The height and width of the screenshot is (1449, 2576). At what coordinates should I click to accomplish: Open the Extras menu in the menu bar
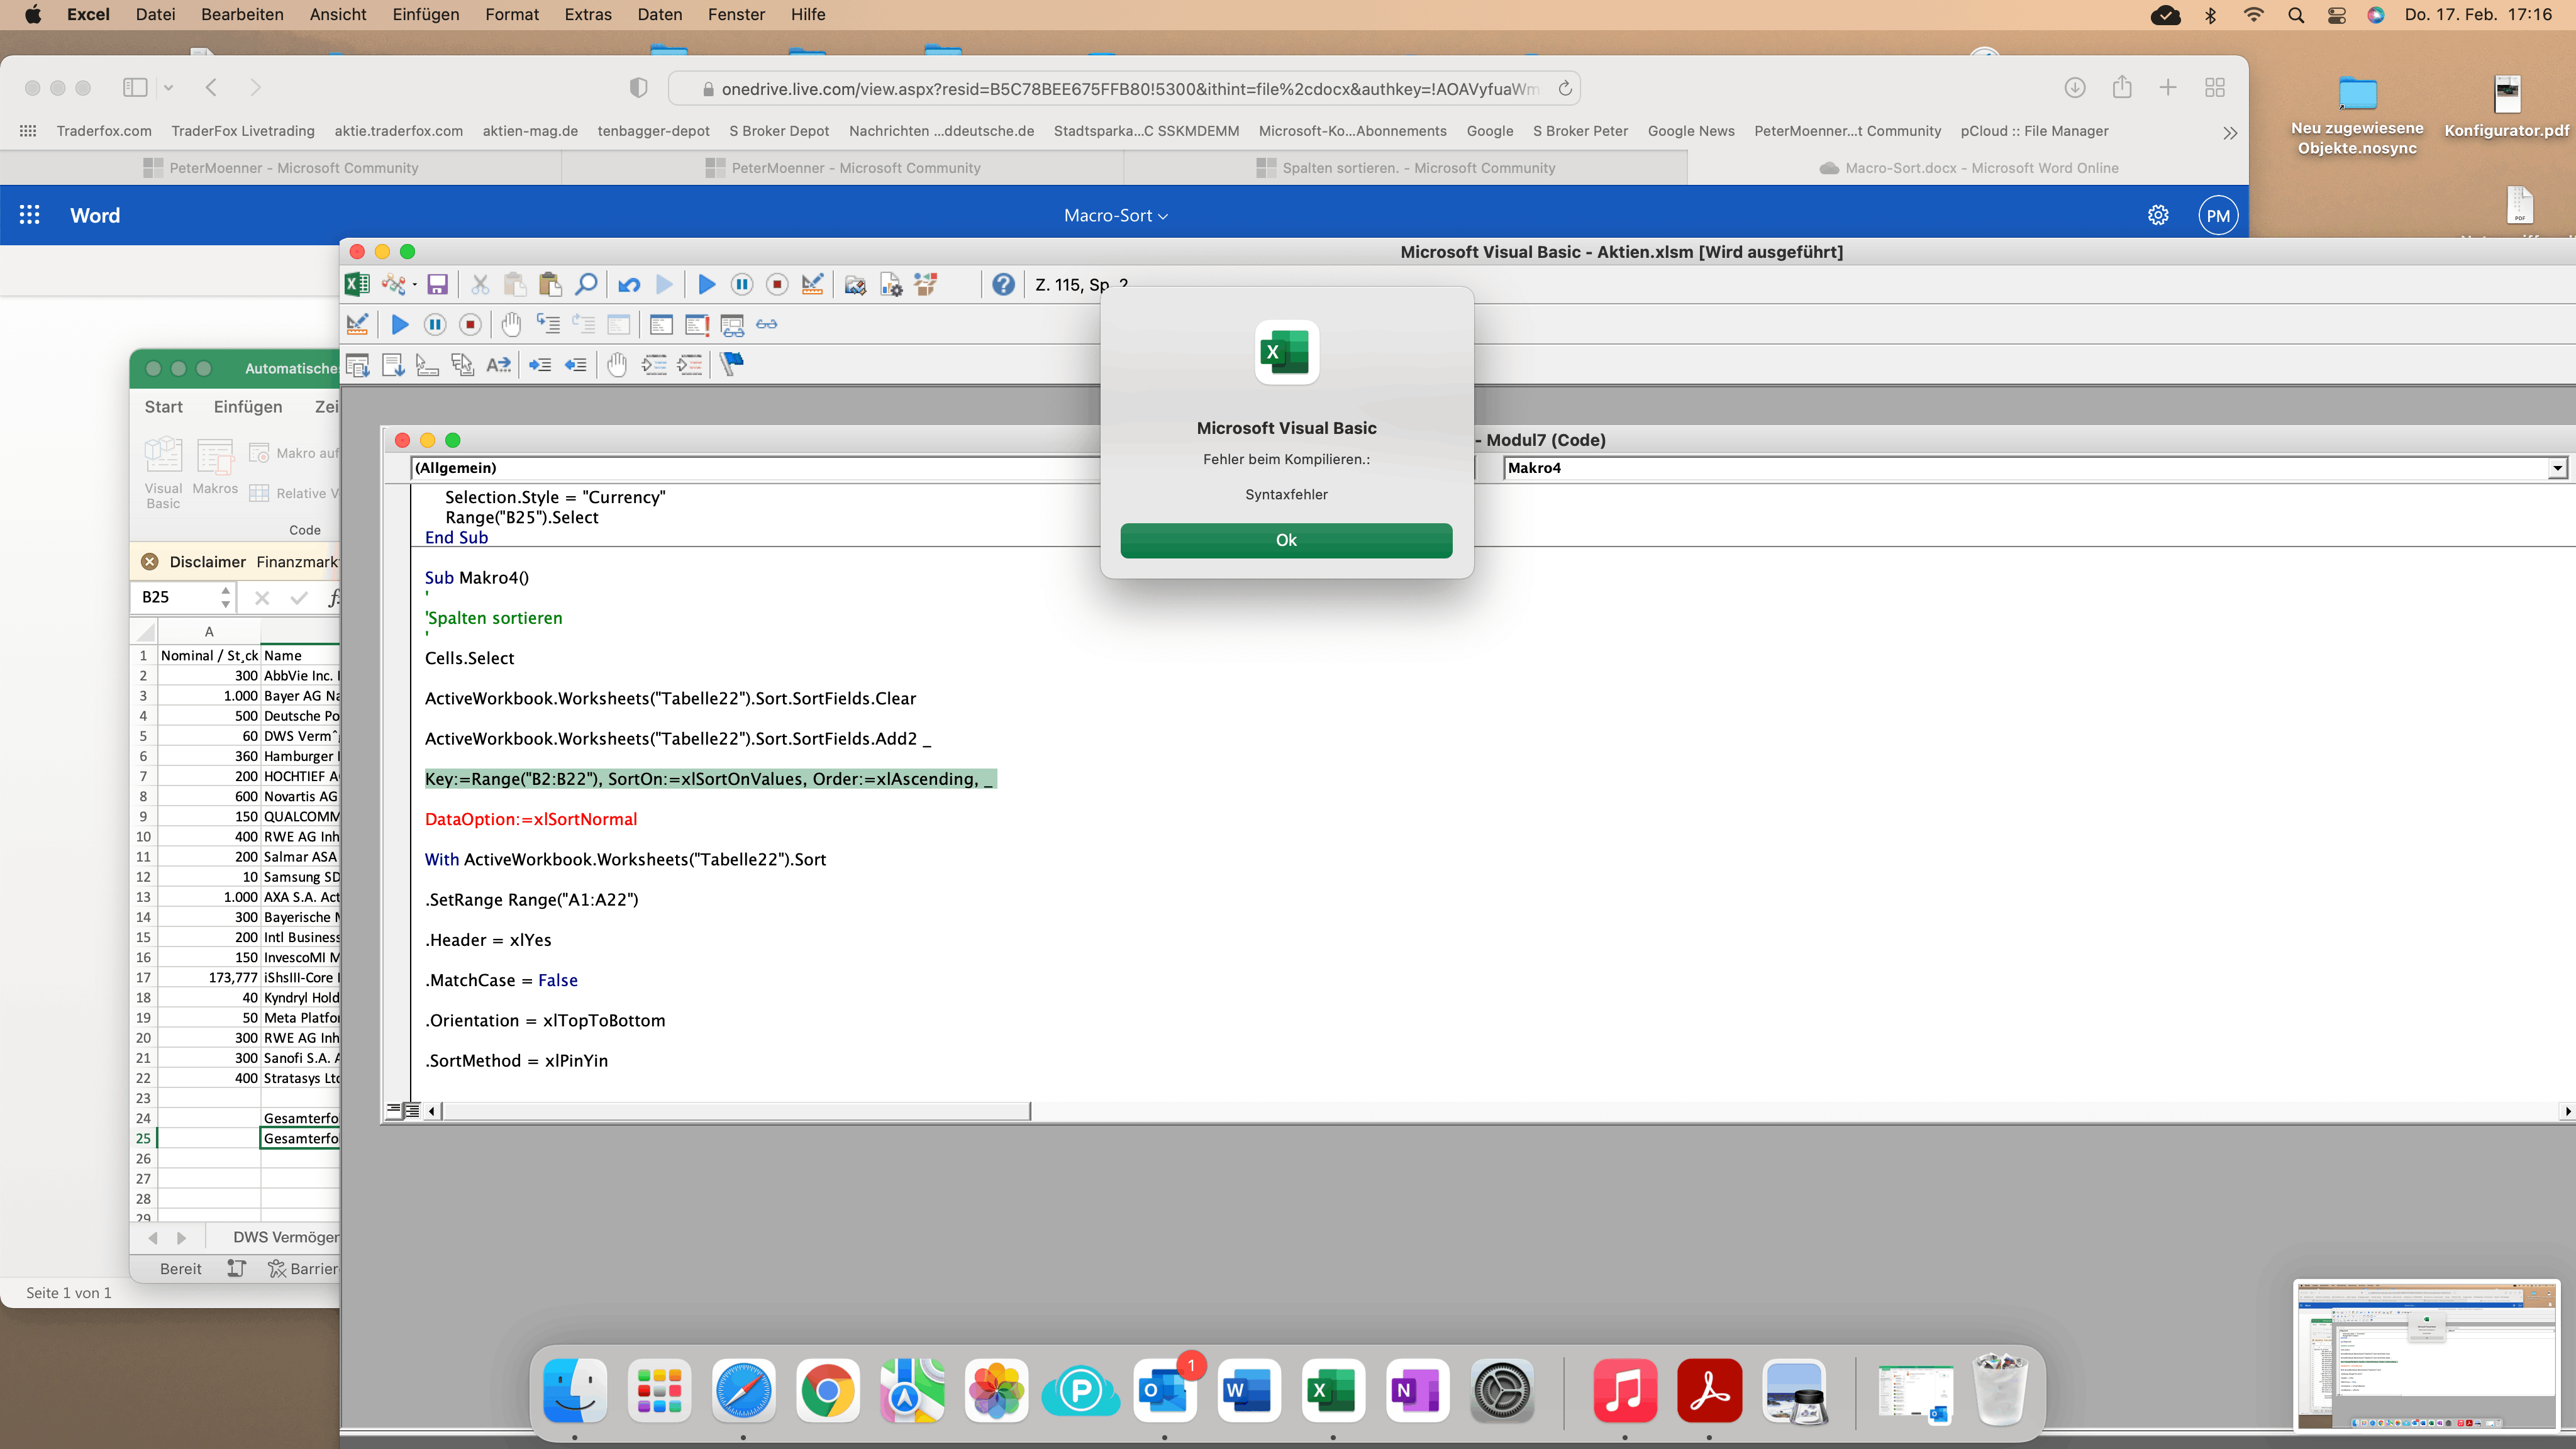click(x=588, y=15)
